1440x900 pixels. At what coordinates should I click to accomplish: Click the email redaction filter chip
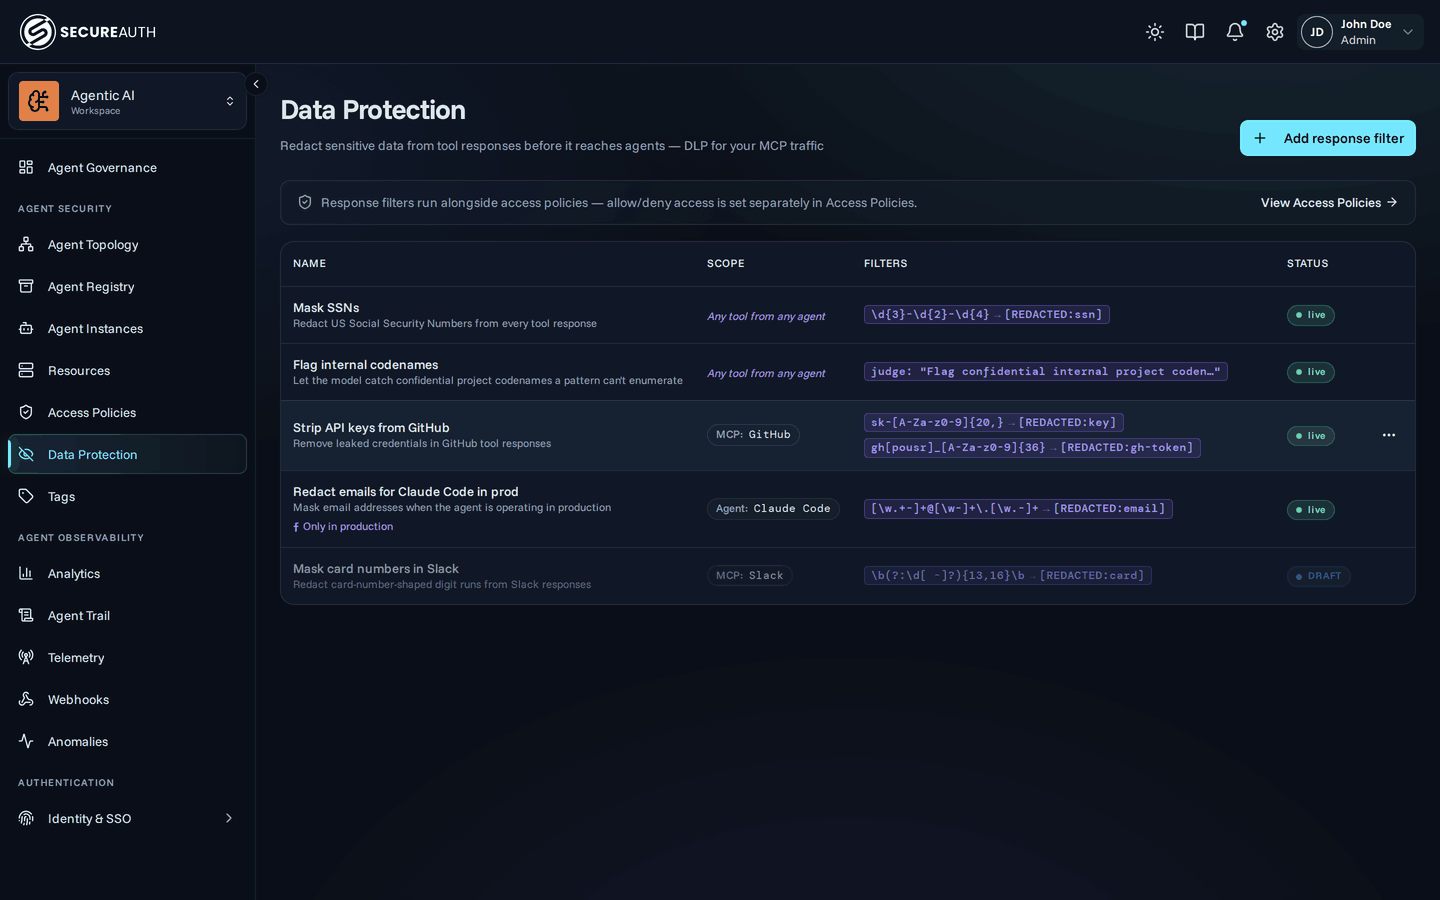[x=1018, y=509]
